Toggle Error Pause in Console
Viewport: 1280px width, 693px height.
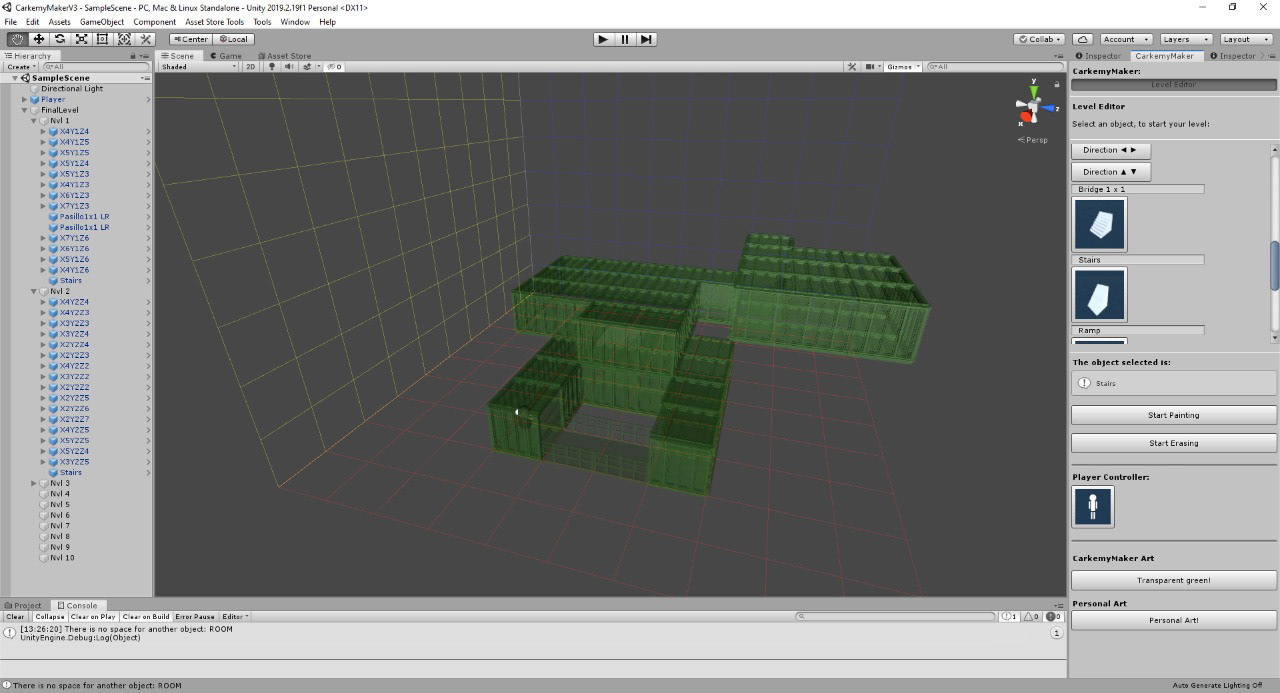pos(195,617)
